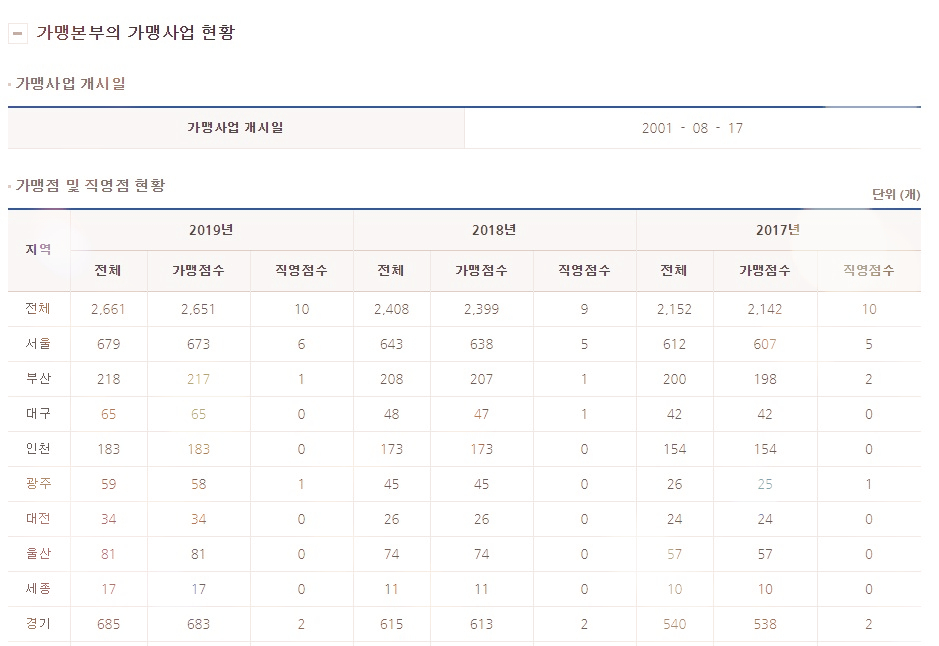Collapse the 가맹본부의 가맹사업 현황 section
The height and width of the screenshot is (646, 939).
17,33
